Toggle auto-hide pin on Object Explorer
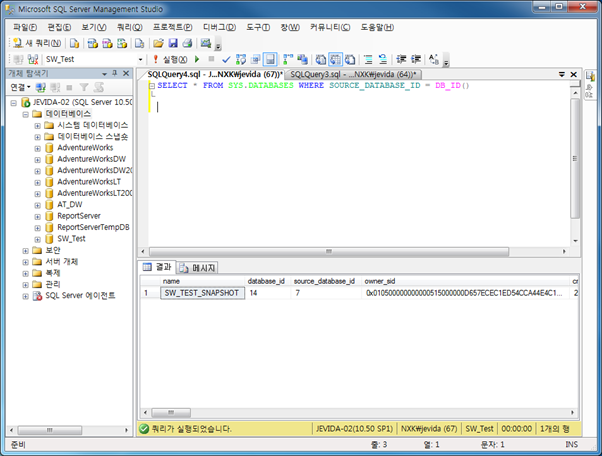 pyautogui.click(x=114, y=73)
